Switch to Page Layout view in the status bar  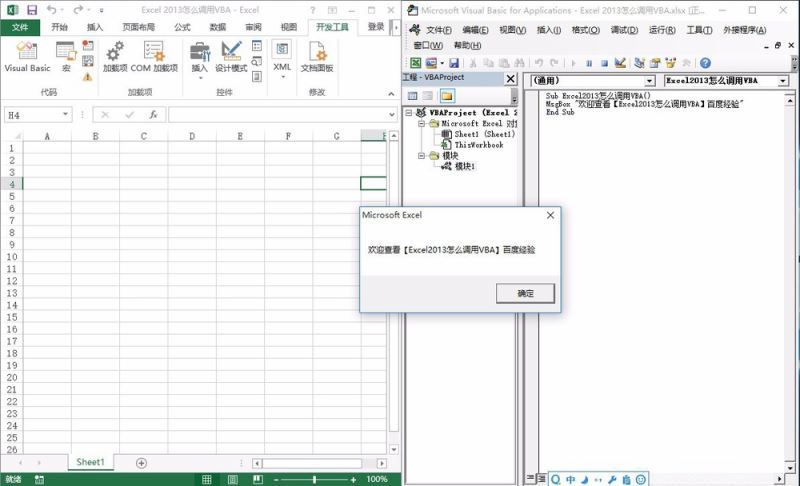233,479
